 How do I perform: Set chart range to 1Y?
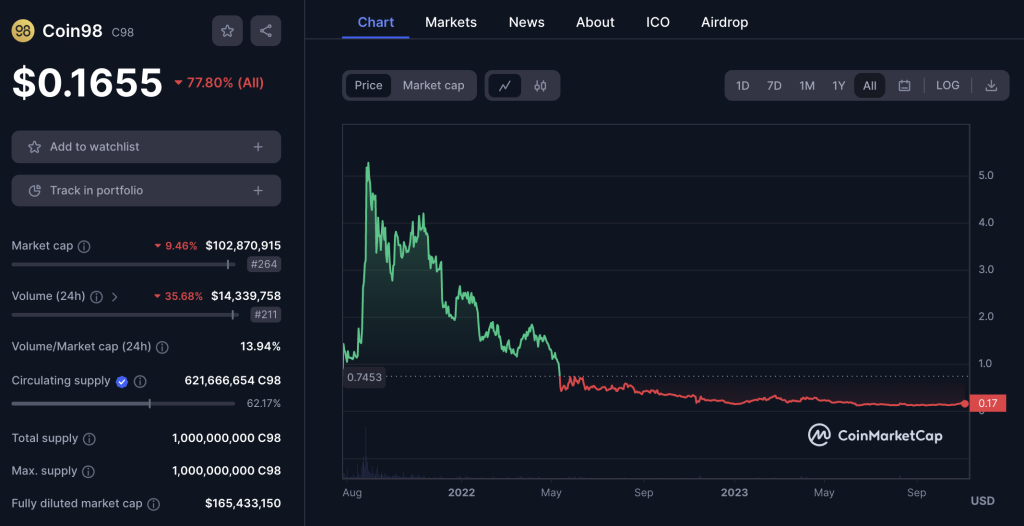[x=839, y=86]
